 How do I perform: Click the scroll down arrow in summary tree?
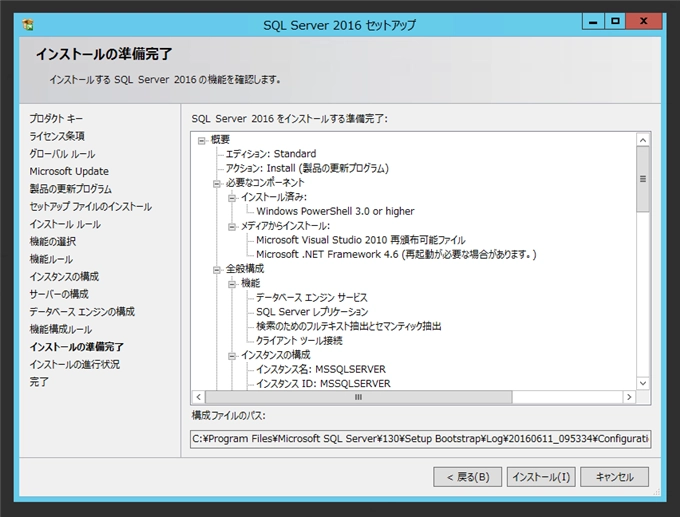(643, 383)
